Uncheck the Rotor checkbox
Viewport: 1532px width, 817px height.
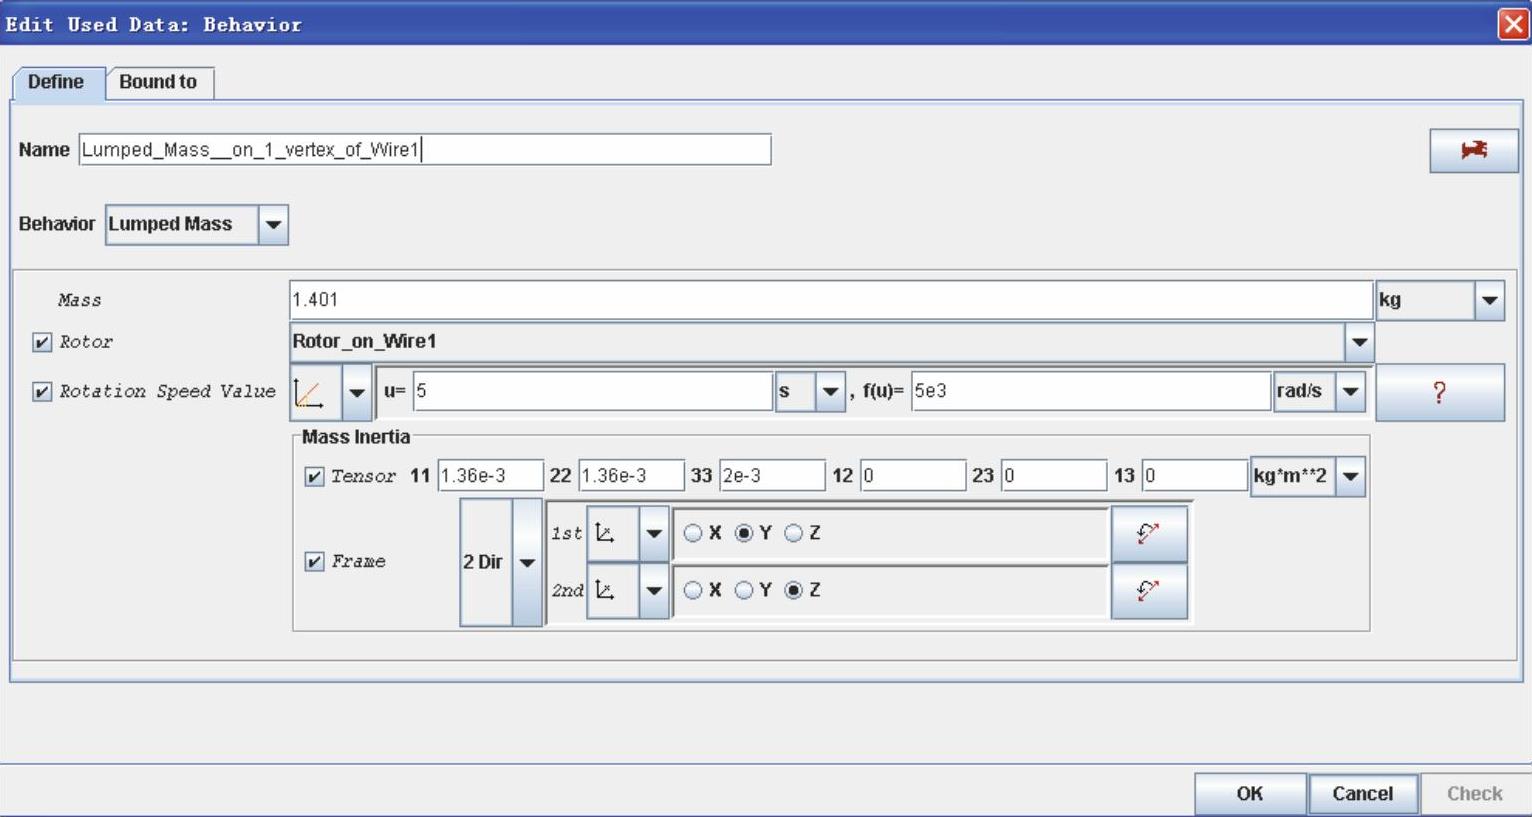coord(42,342)
